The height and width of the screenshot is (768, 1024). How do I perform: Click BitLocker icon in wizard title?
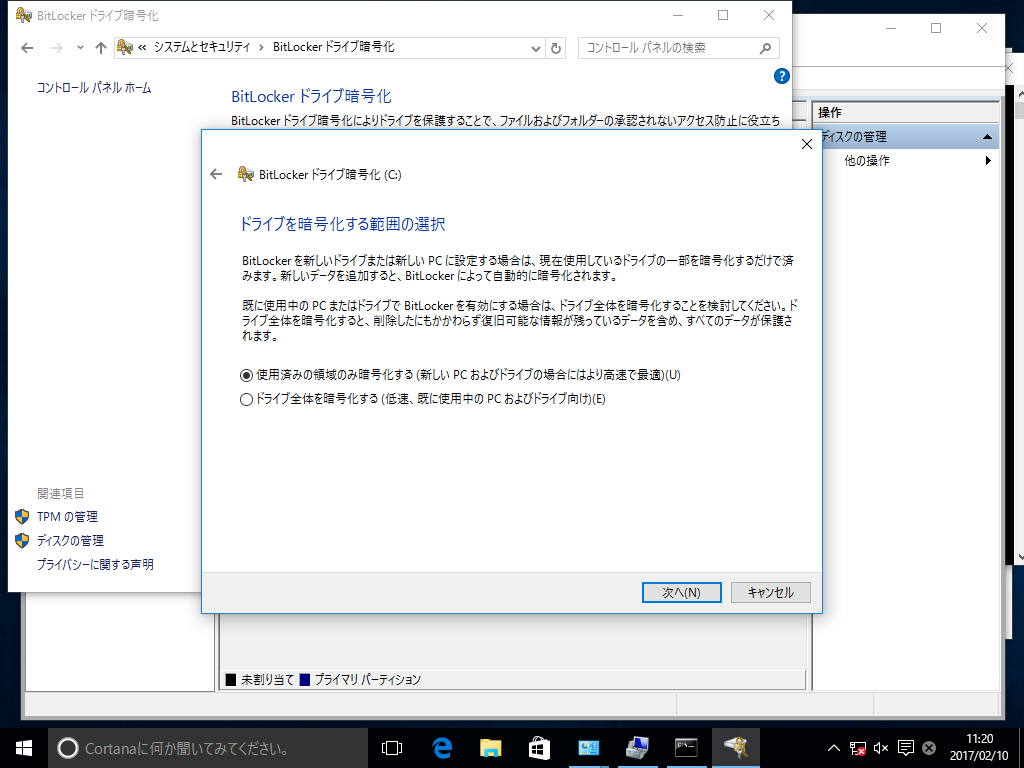coord(246,174)
